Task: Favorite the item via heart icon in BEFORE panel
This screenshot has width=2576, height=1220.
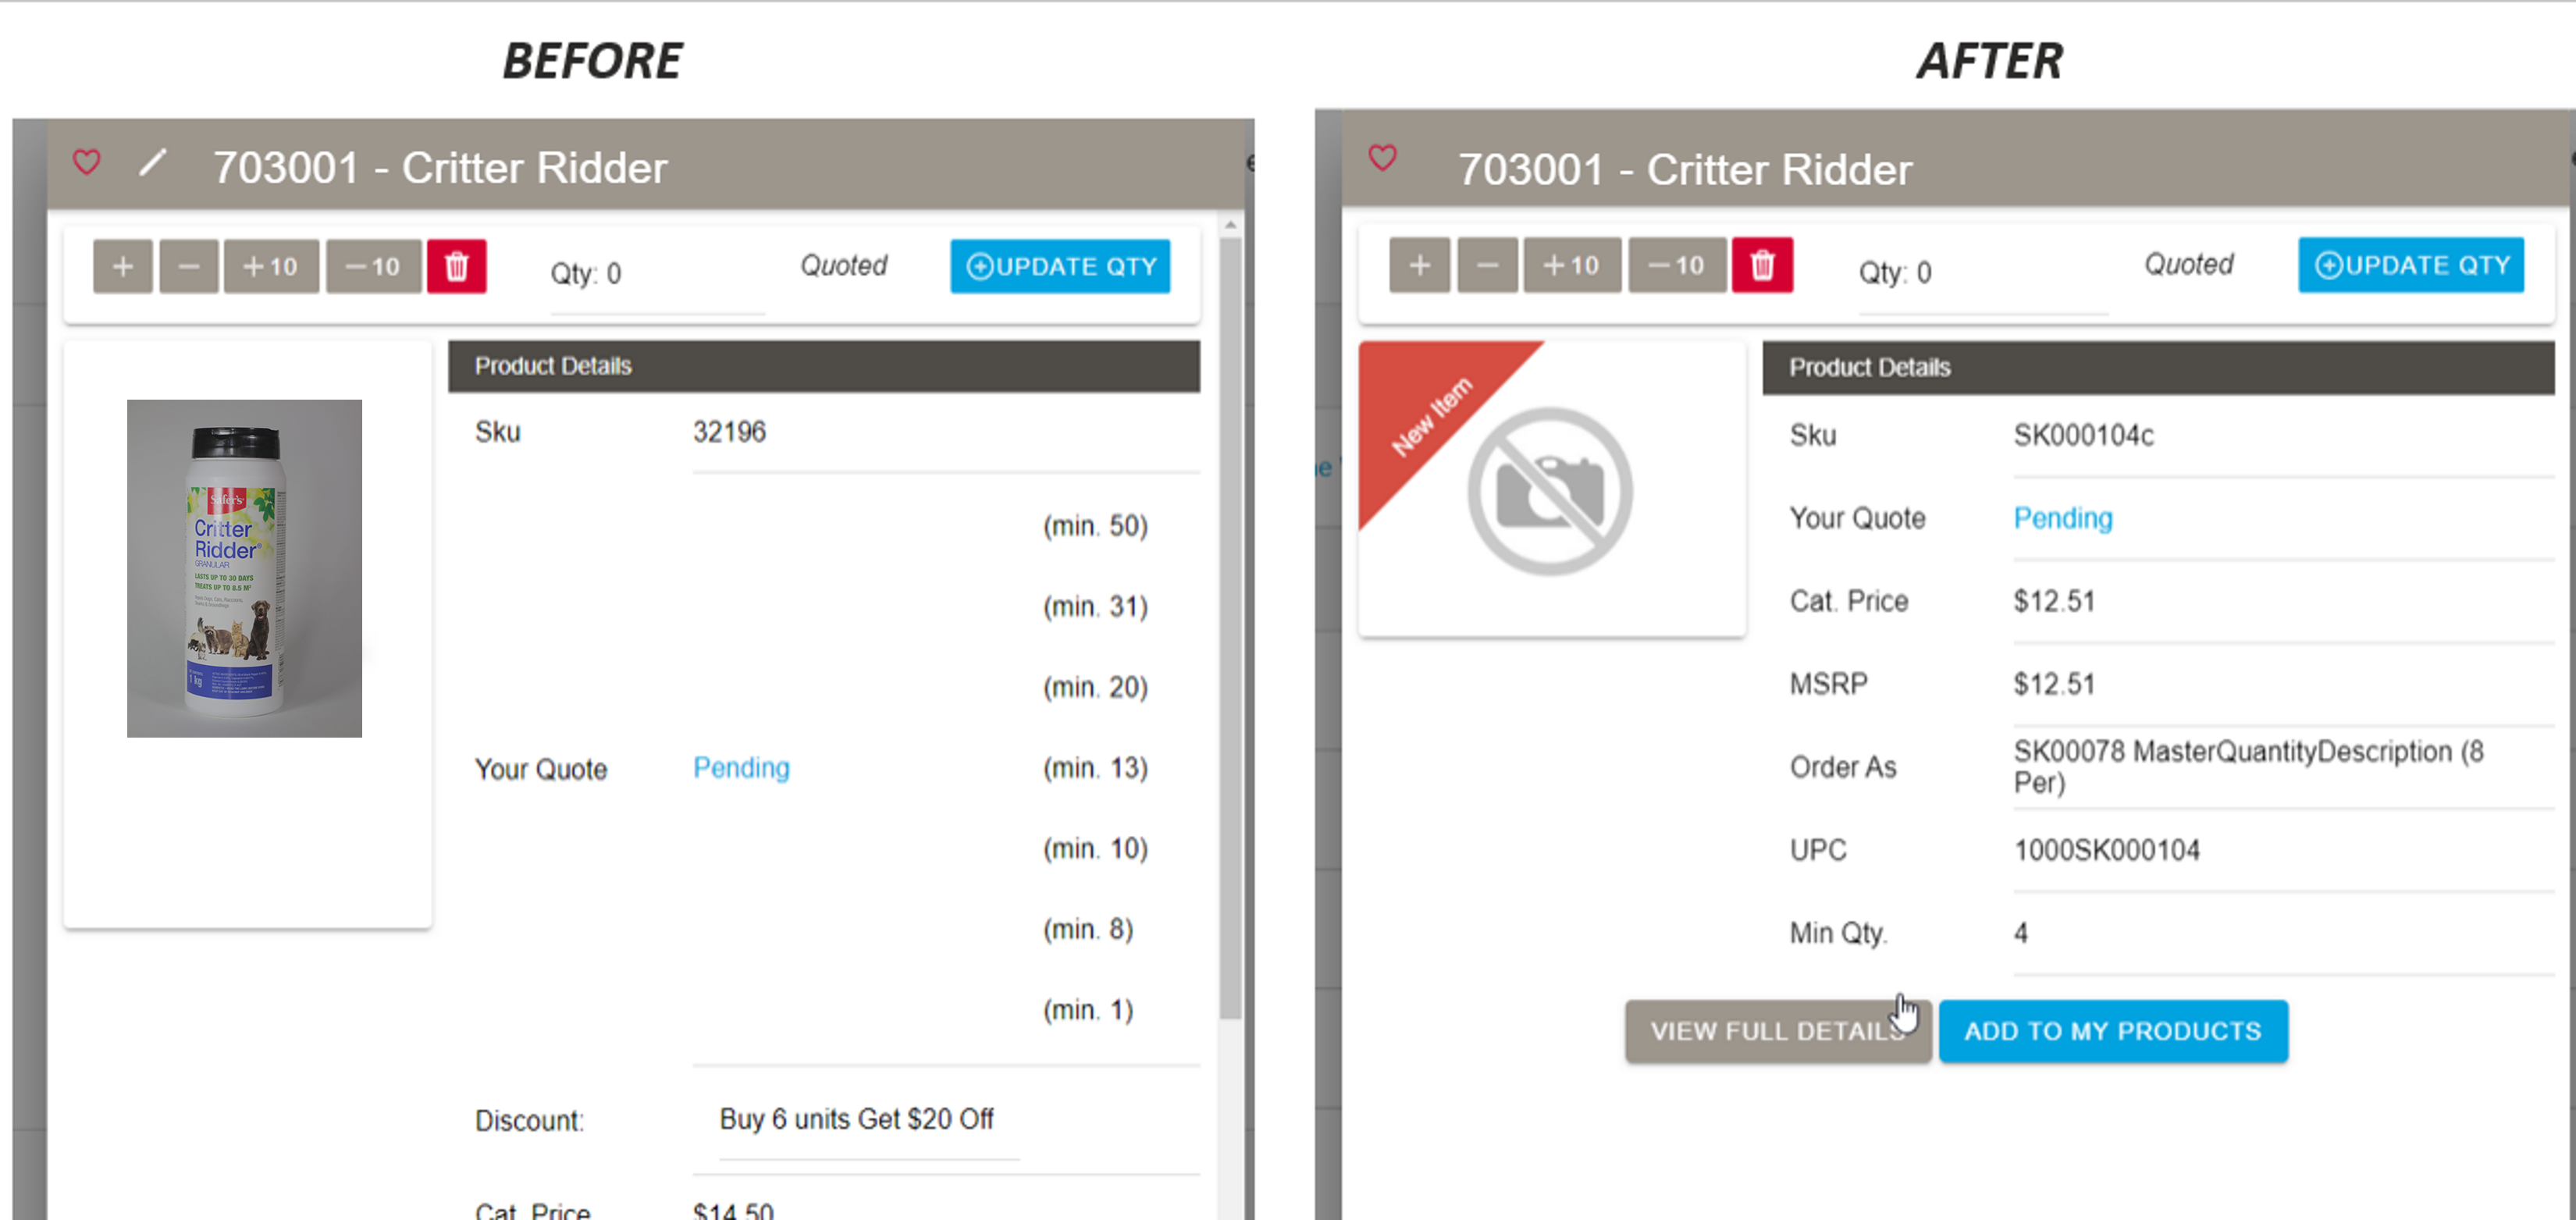Action: (x=87, y=161)
